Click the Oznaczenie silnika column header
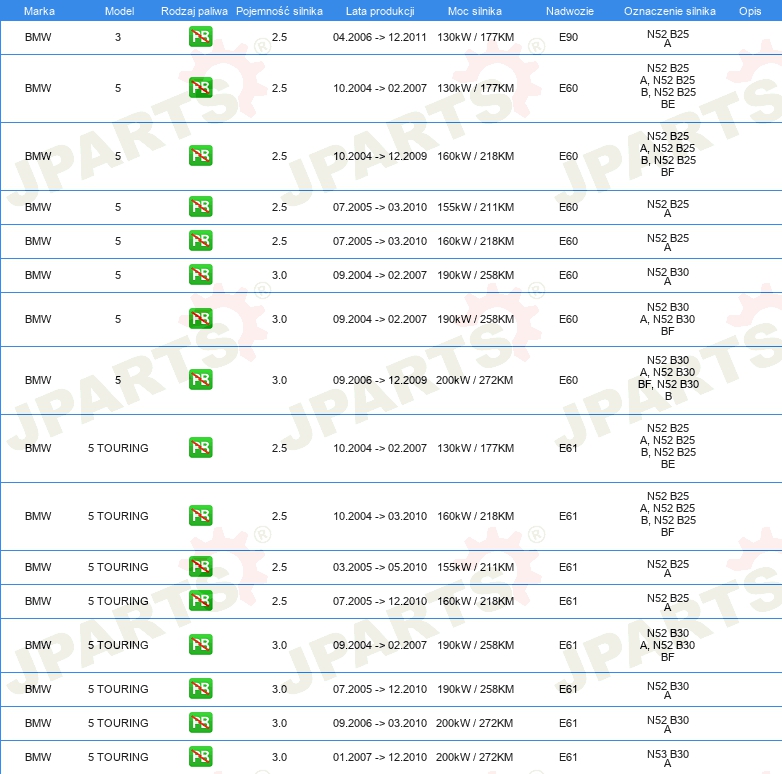This screenshot has width=782, height=774. pyautogui.click(x=669, y=10)
